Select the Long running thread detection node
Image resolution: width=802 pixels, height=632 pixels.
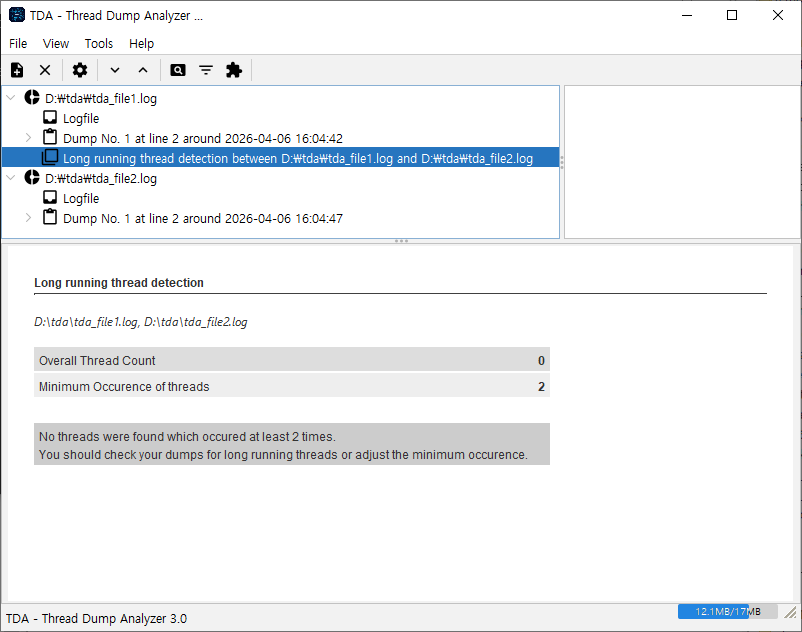tap(297, 158)
